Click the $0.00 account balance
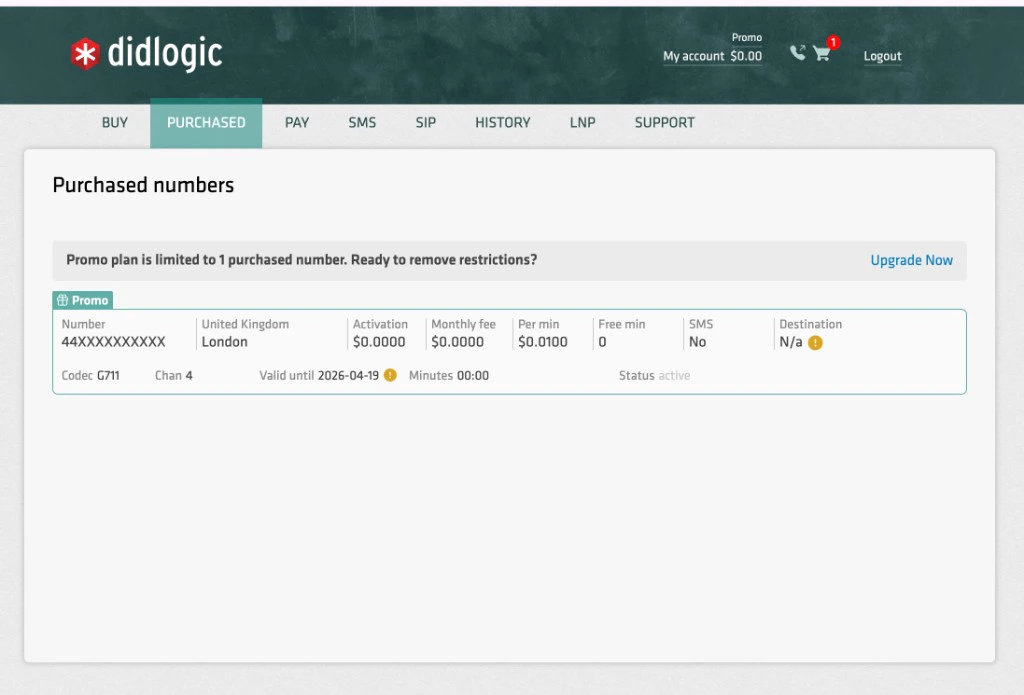The width and height of the screenshot is (1024, 695). [x=747, y=57]
